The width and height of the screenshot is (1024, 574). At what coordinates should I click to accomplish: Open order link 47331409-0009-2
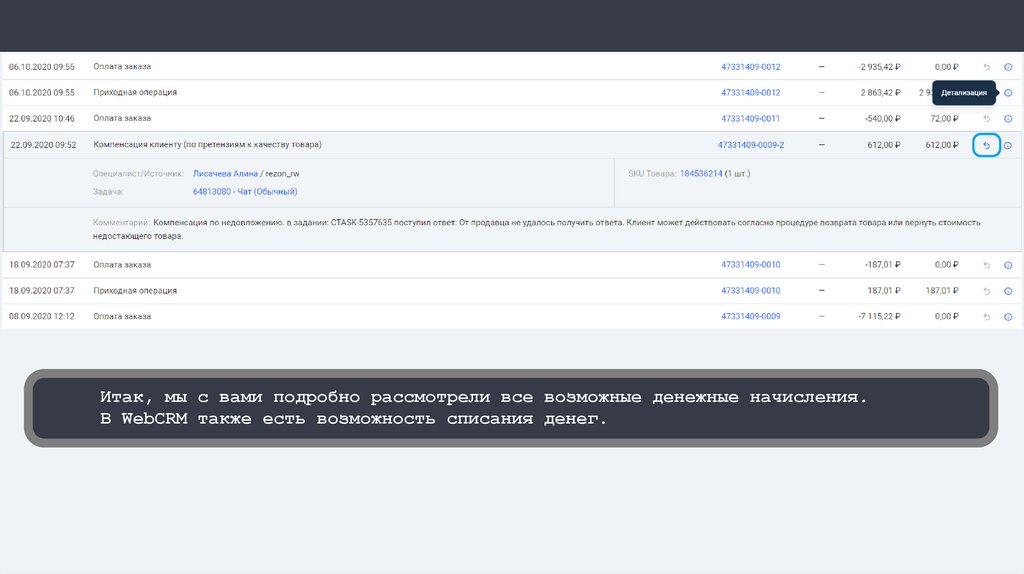click(x=751, y=145)
